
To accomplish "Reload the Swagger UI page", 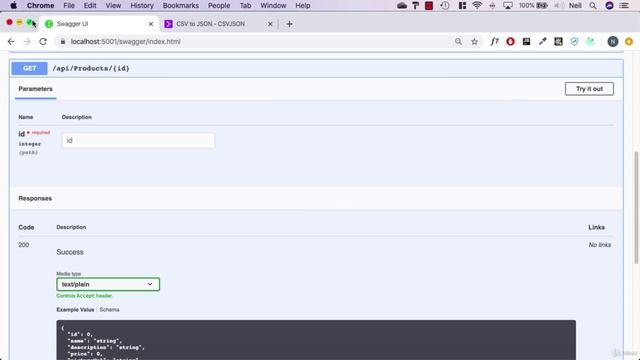I will [43, 42].
